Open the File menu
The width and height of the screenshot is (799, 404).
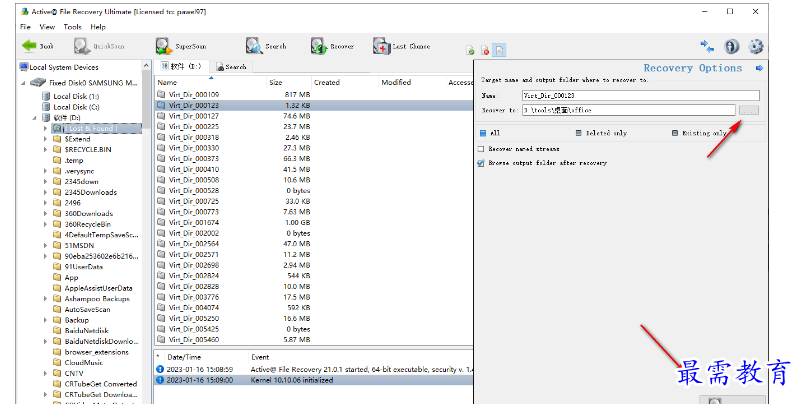pyautogui.click(x=25, y=27)
